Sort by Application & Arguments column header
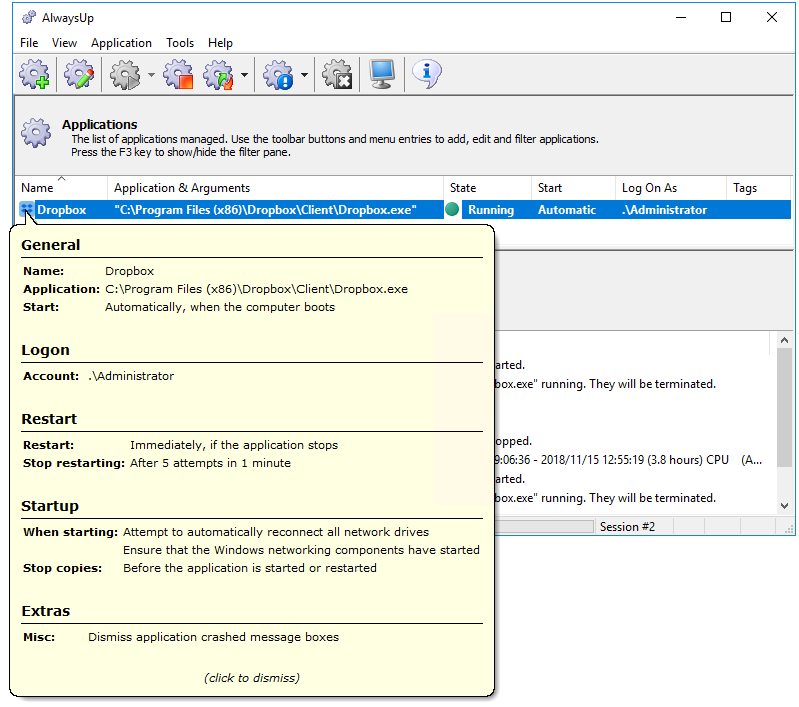 point(275,188)
